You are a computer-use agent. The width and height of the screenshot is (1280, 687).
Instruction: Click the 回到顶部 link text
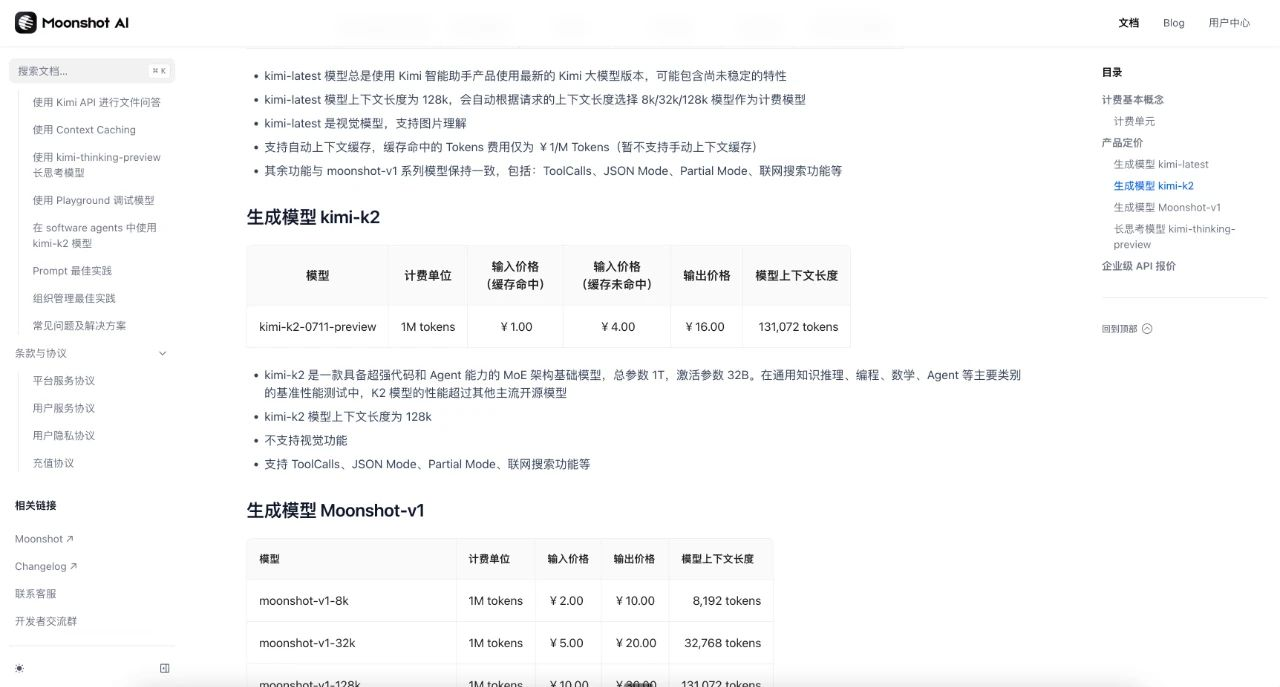[x=1119, y=328]
